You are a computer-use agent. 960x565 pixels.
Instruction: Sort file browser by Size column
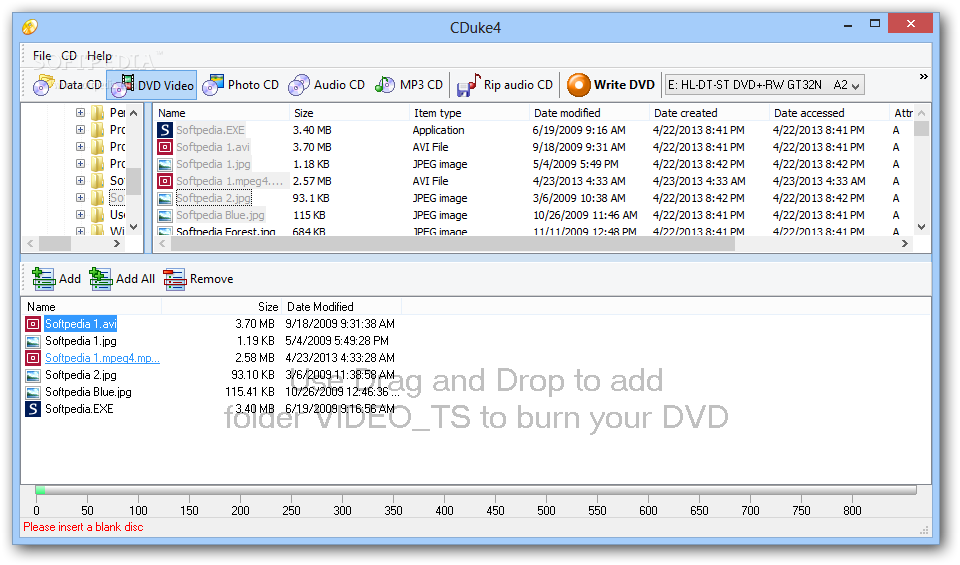click(x=349, y=113)
